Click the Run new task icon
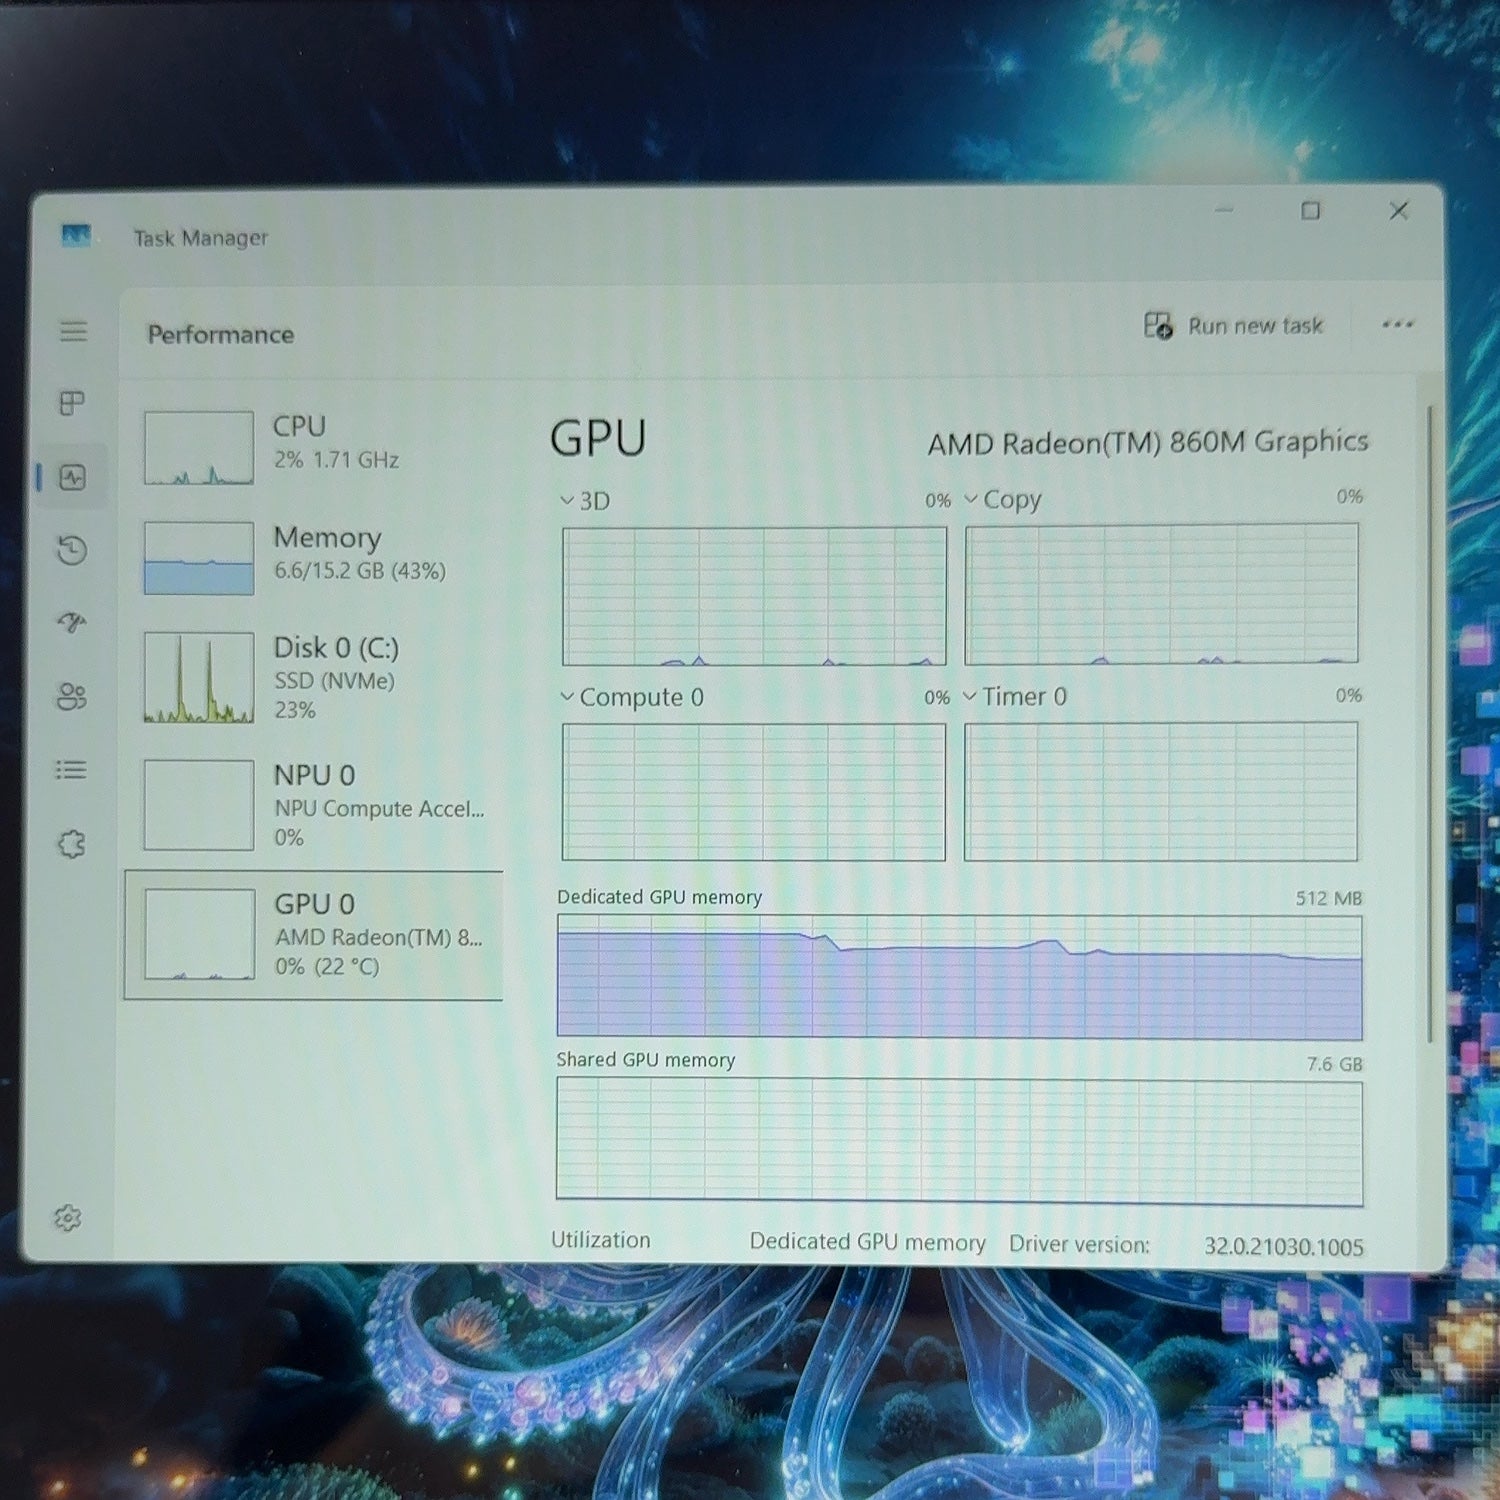Image resolution: width=1500 pixels, height=1500 pixels. (x=1158, y=325)
